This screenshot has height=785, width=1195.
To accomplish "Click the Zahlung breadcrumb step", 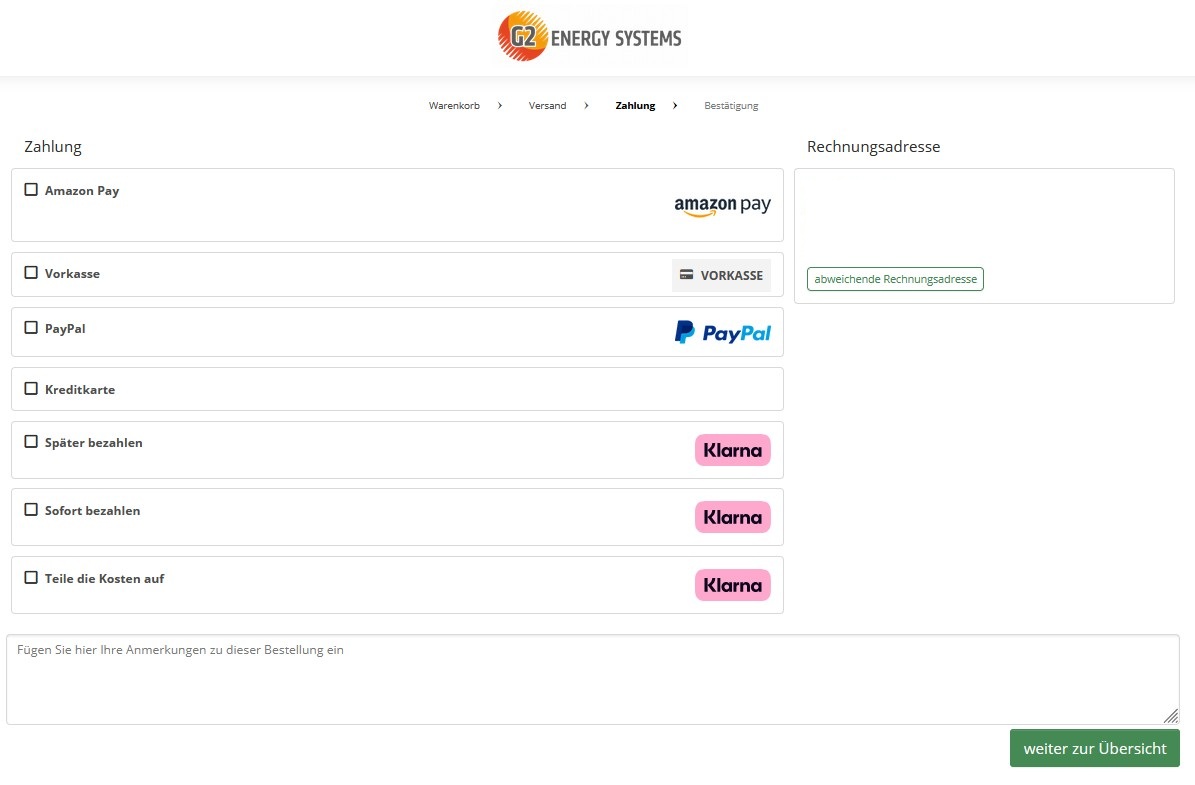I will 635,106.
